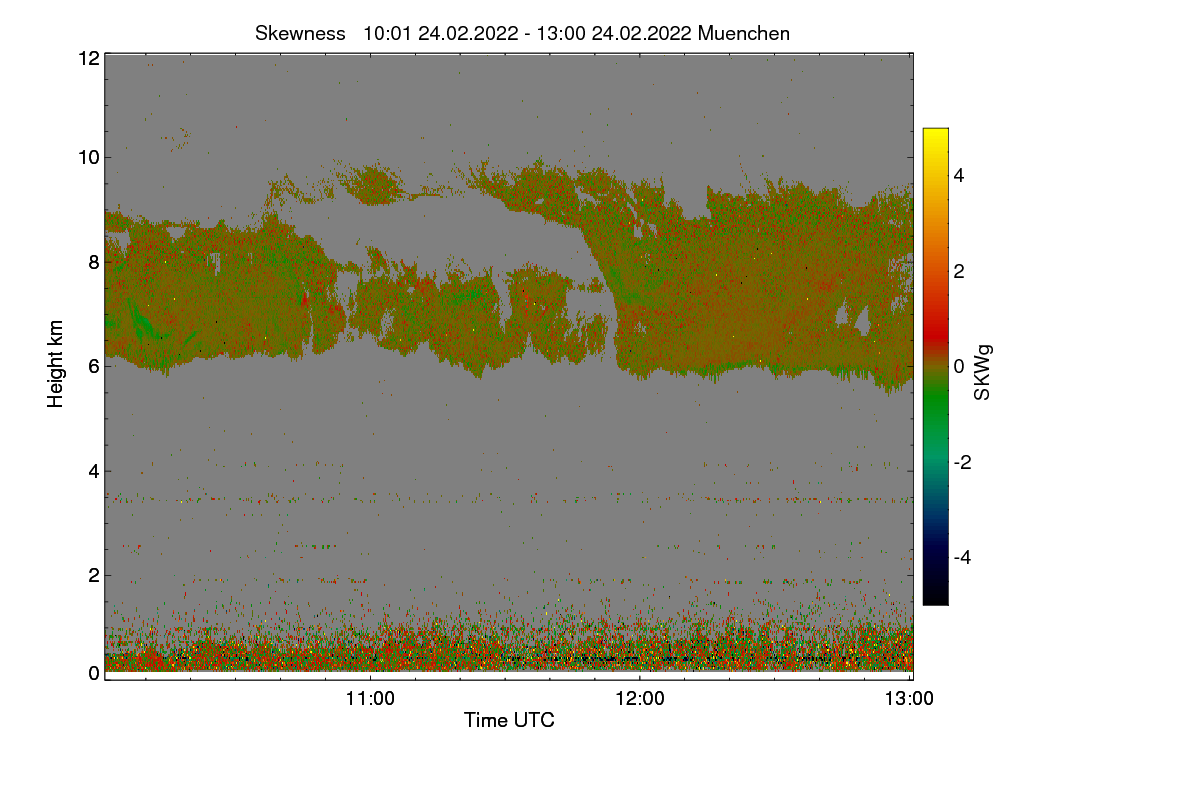The image size is (1200, 800).
Task: Click the colorbar tick label 0
Action: tap(959, 367)
